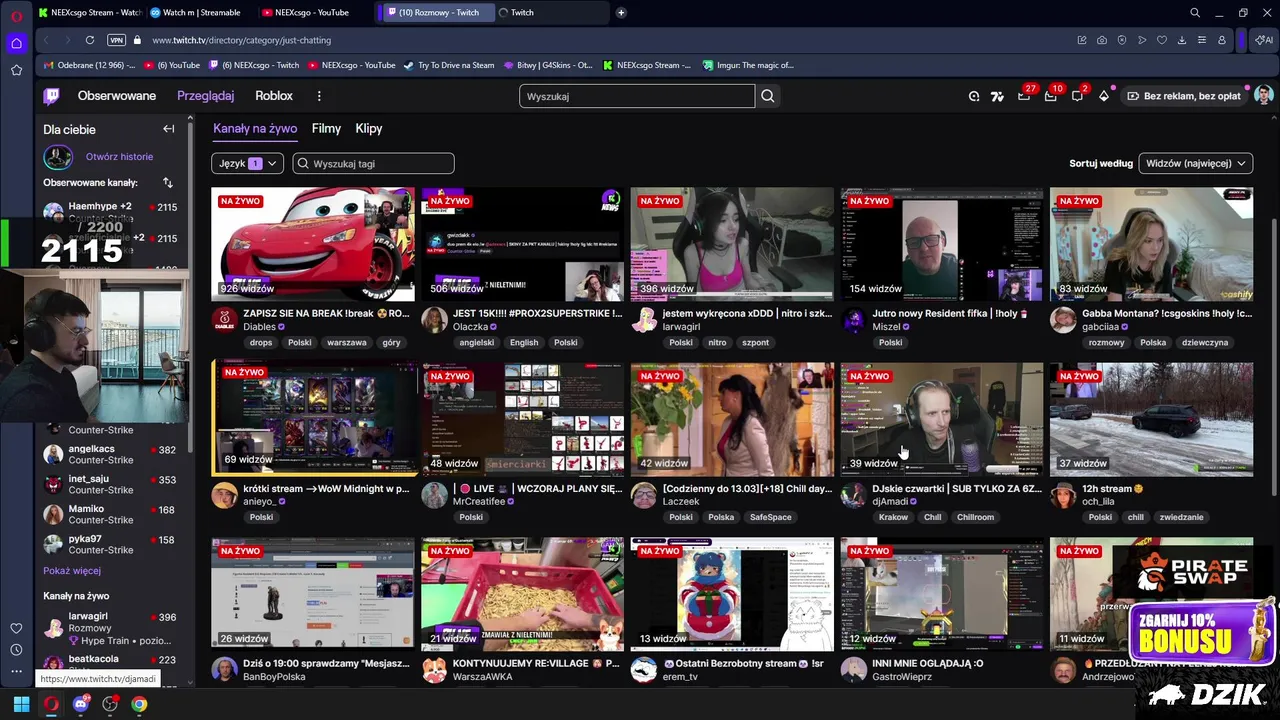Click Miszel channel name link
The image size is (1280, 720).
click(x=886, y=327)
